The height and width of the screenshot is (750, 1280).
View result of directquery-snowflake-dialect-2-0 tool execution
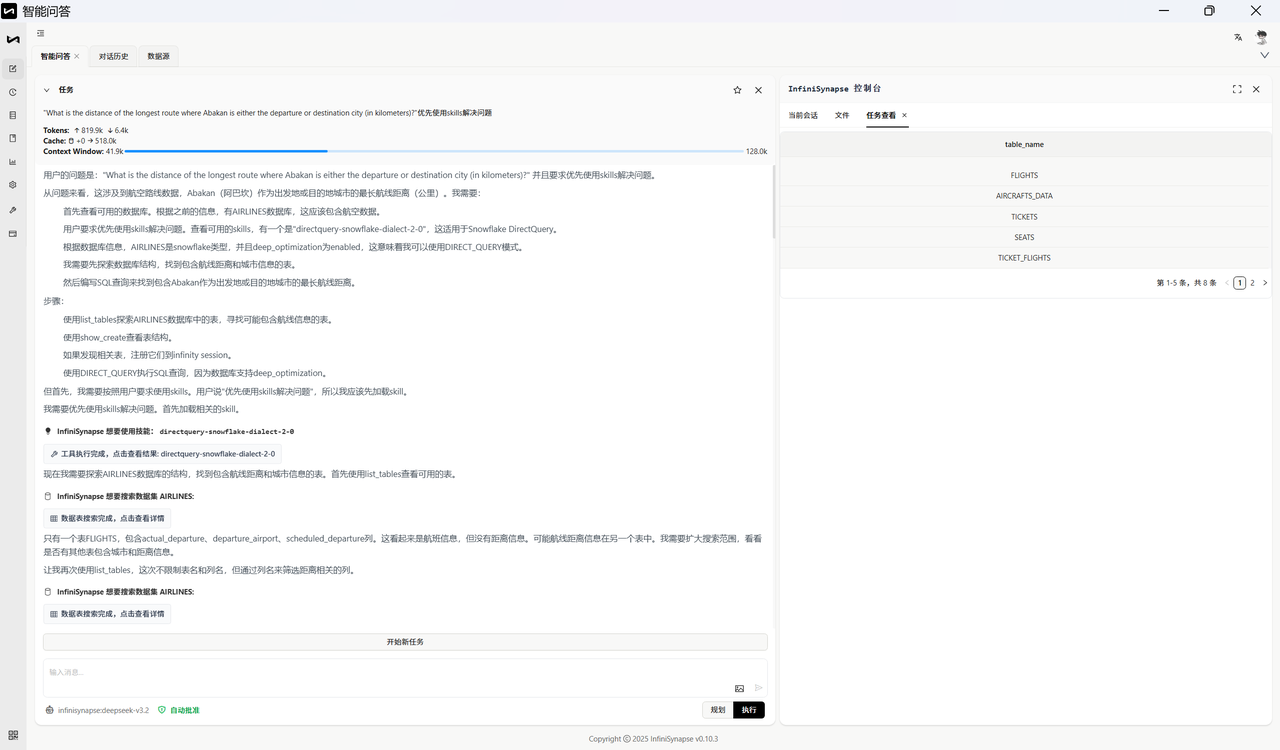coord(163,454)
